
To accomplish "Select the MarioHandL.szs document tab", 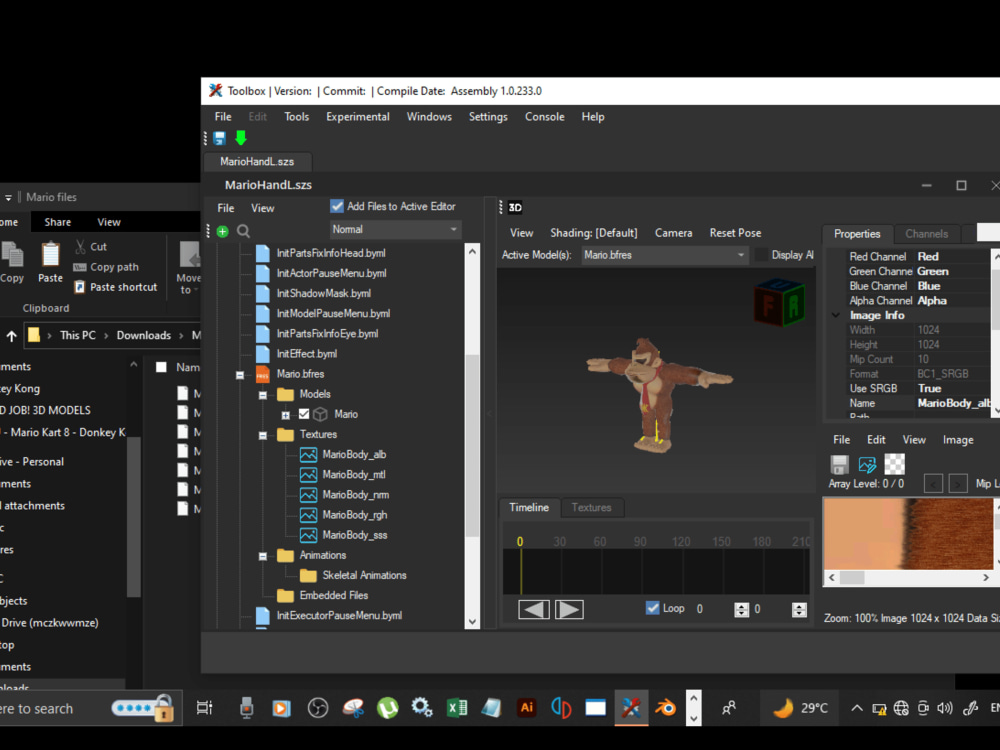I will click(257, 162).
